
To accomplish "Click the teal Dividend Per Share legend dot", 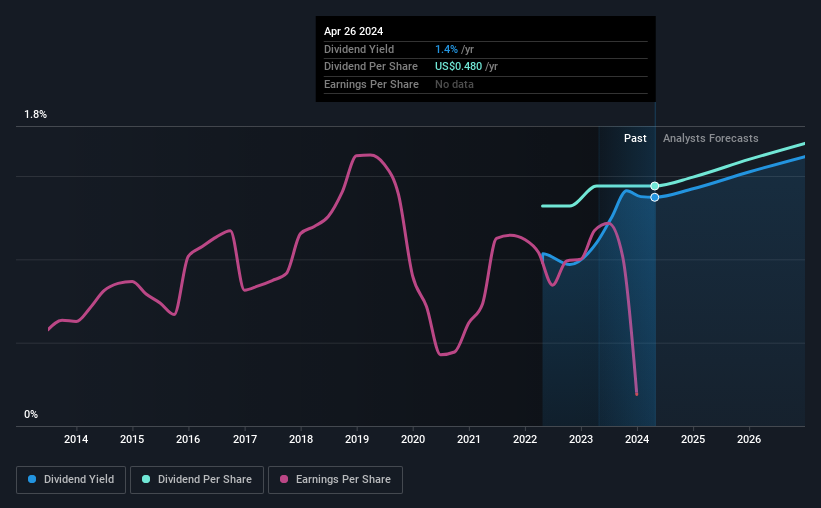I will click(x=146, y=479).
